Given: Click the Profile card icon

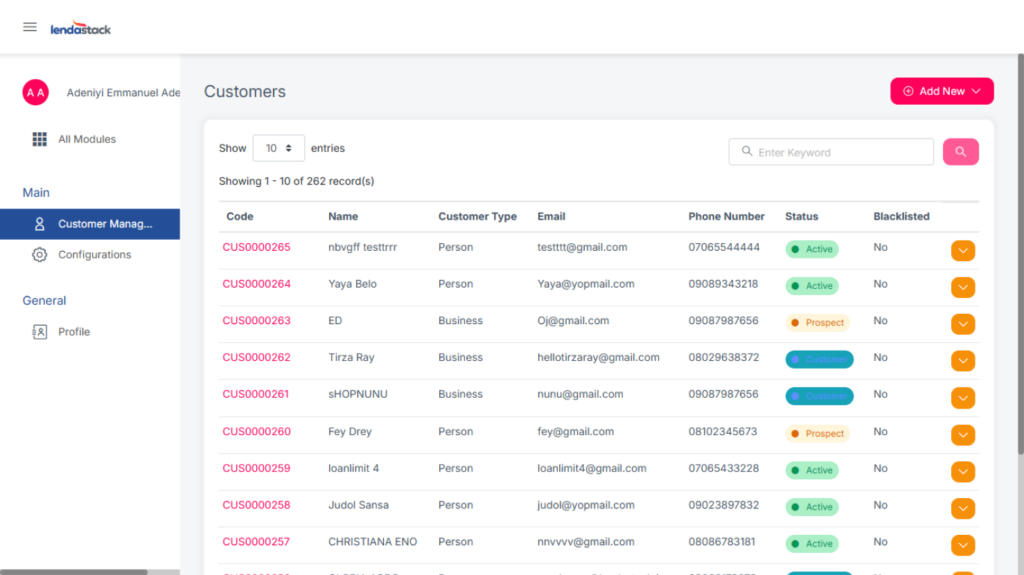Looking at the screenshot, I should [x=40, y=332].
